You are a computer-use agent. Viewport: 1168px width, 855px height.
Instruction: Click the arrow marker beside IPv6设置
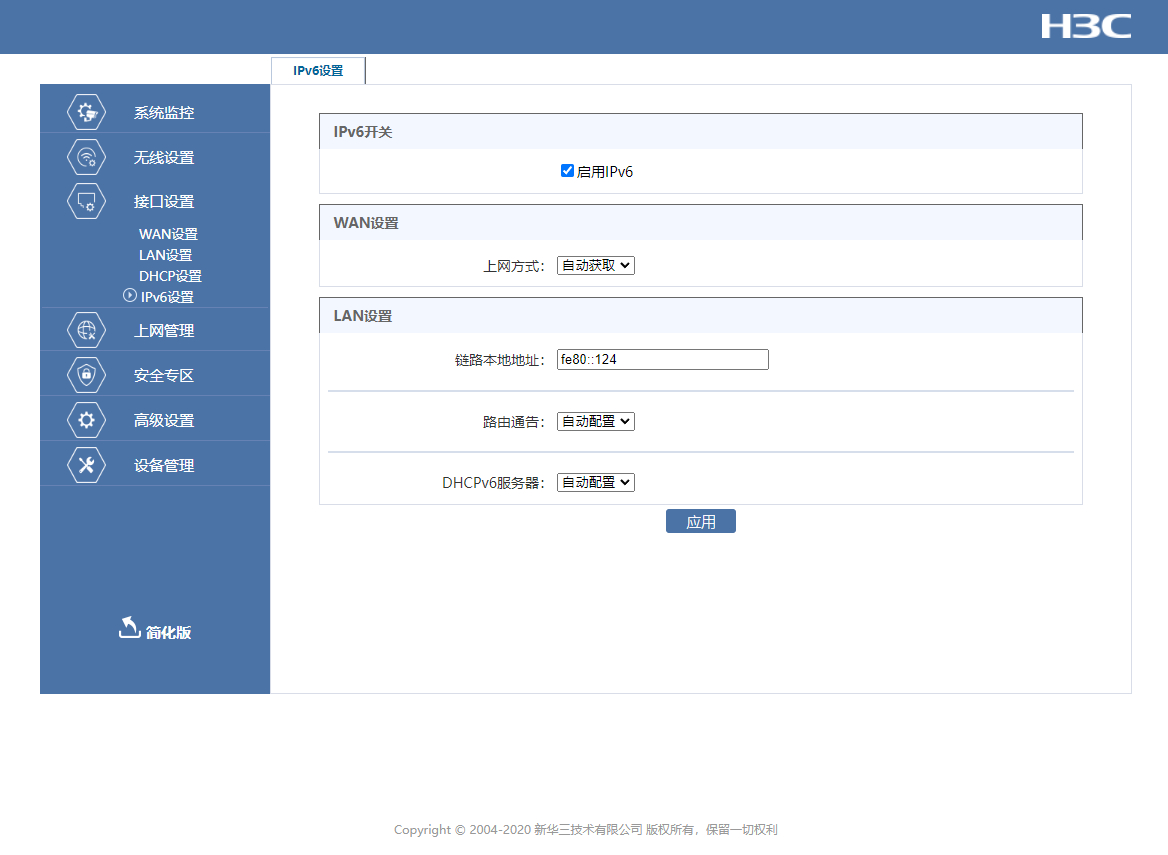[130, 296]
